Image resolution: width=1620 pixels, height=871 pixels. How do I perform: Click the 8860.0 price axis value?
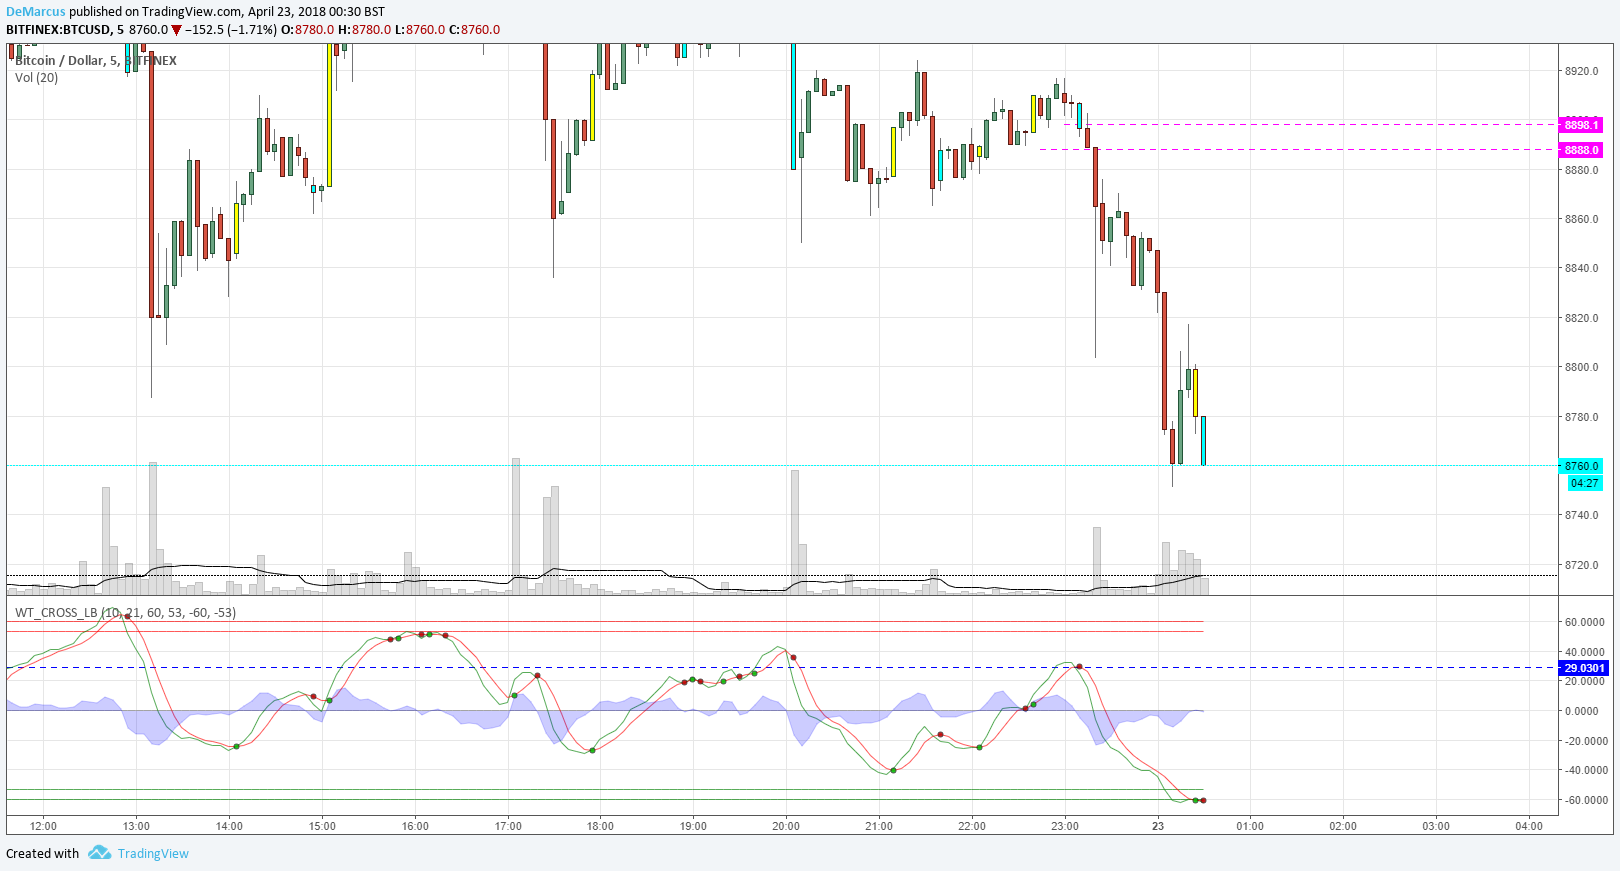tap(1581, 219)
